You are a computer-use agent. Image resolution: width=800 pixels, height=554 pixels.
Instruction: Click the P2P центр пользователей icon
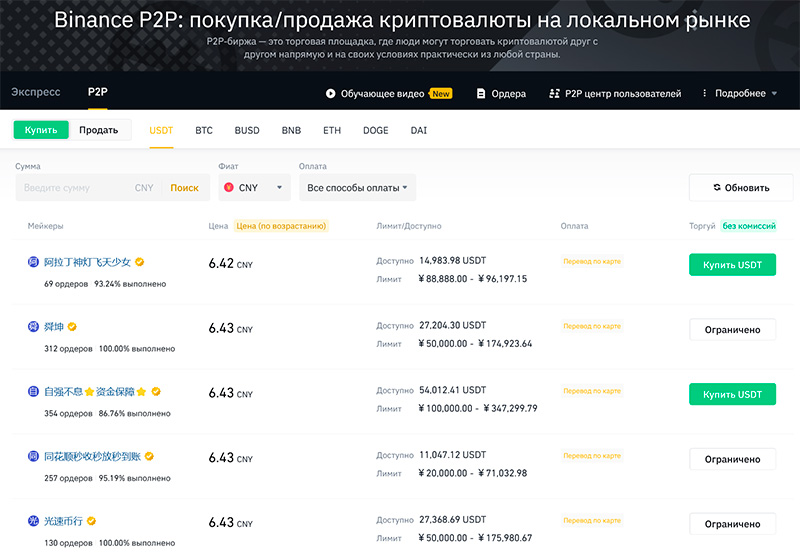pos(556,93)
